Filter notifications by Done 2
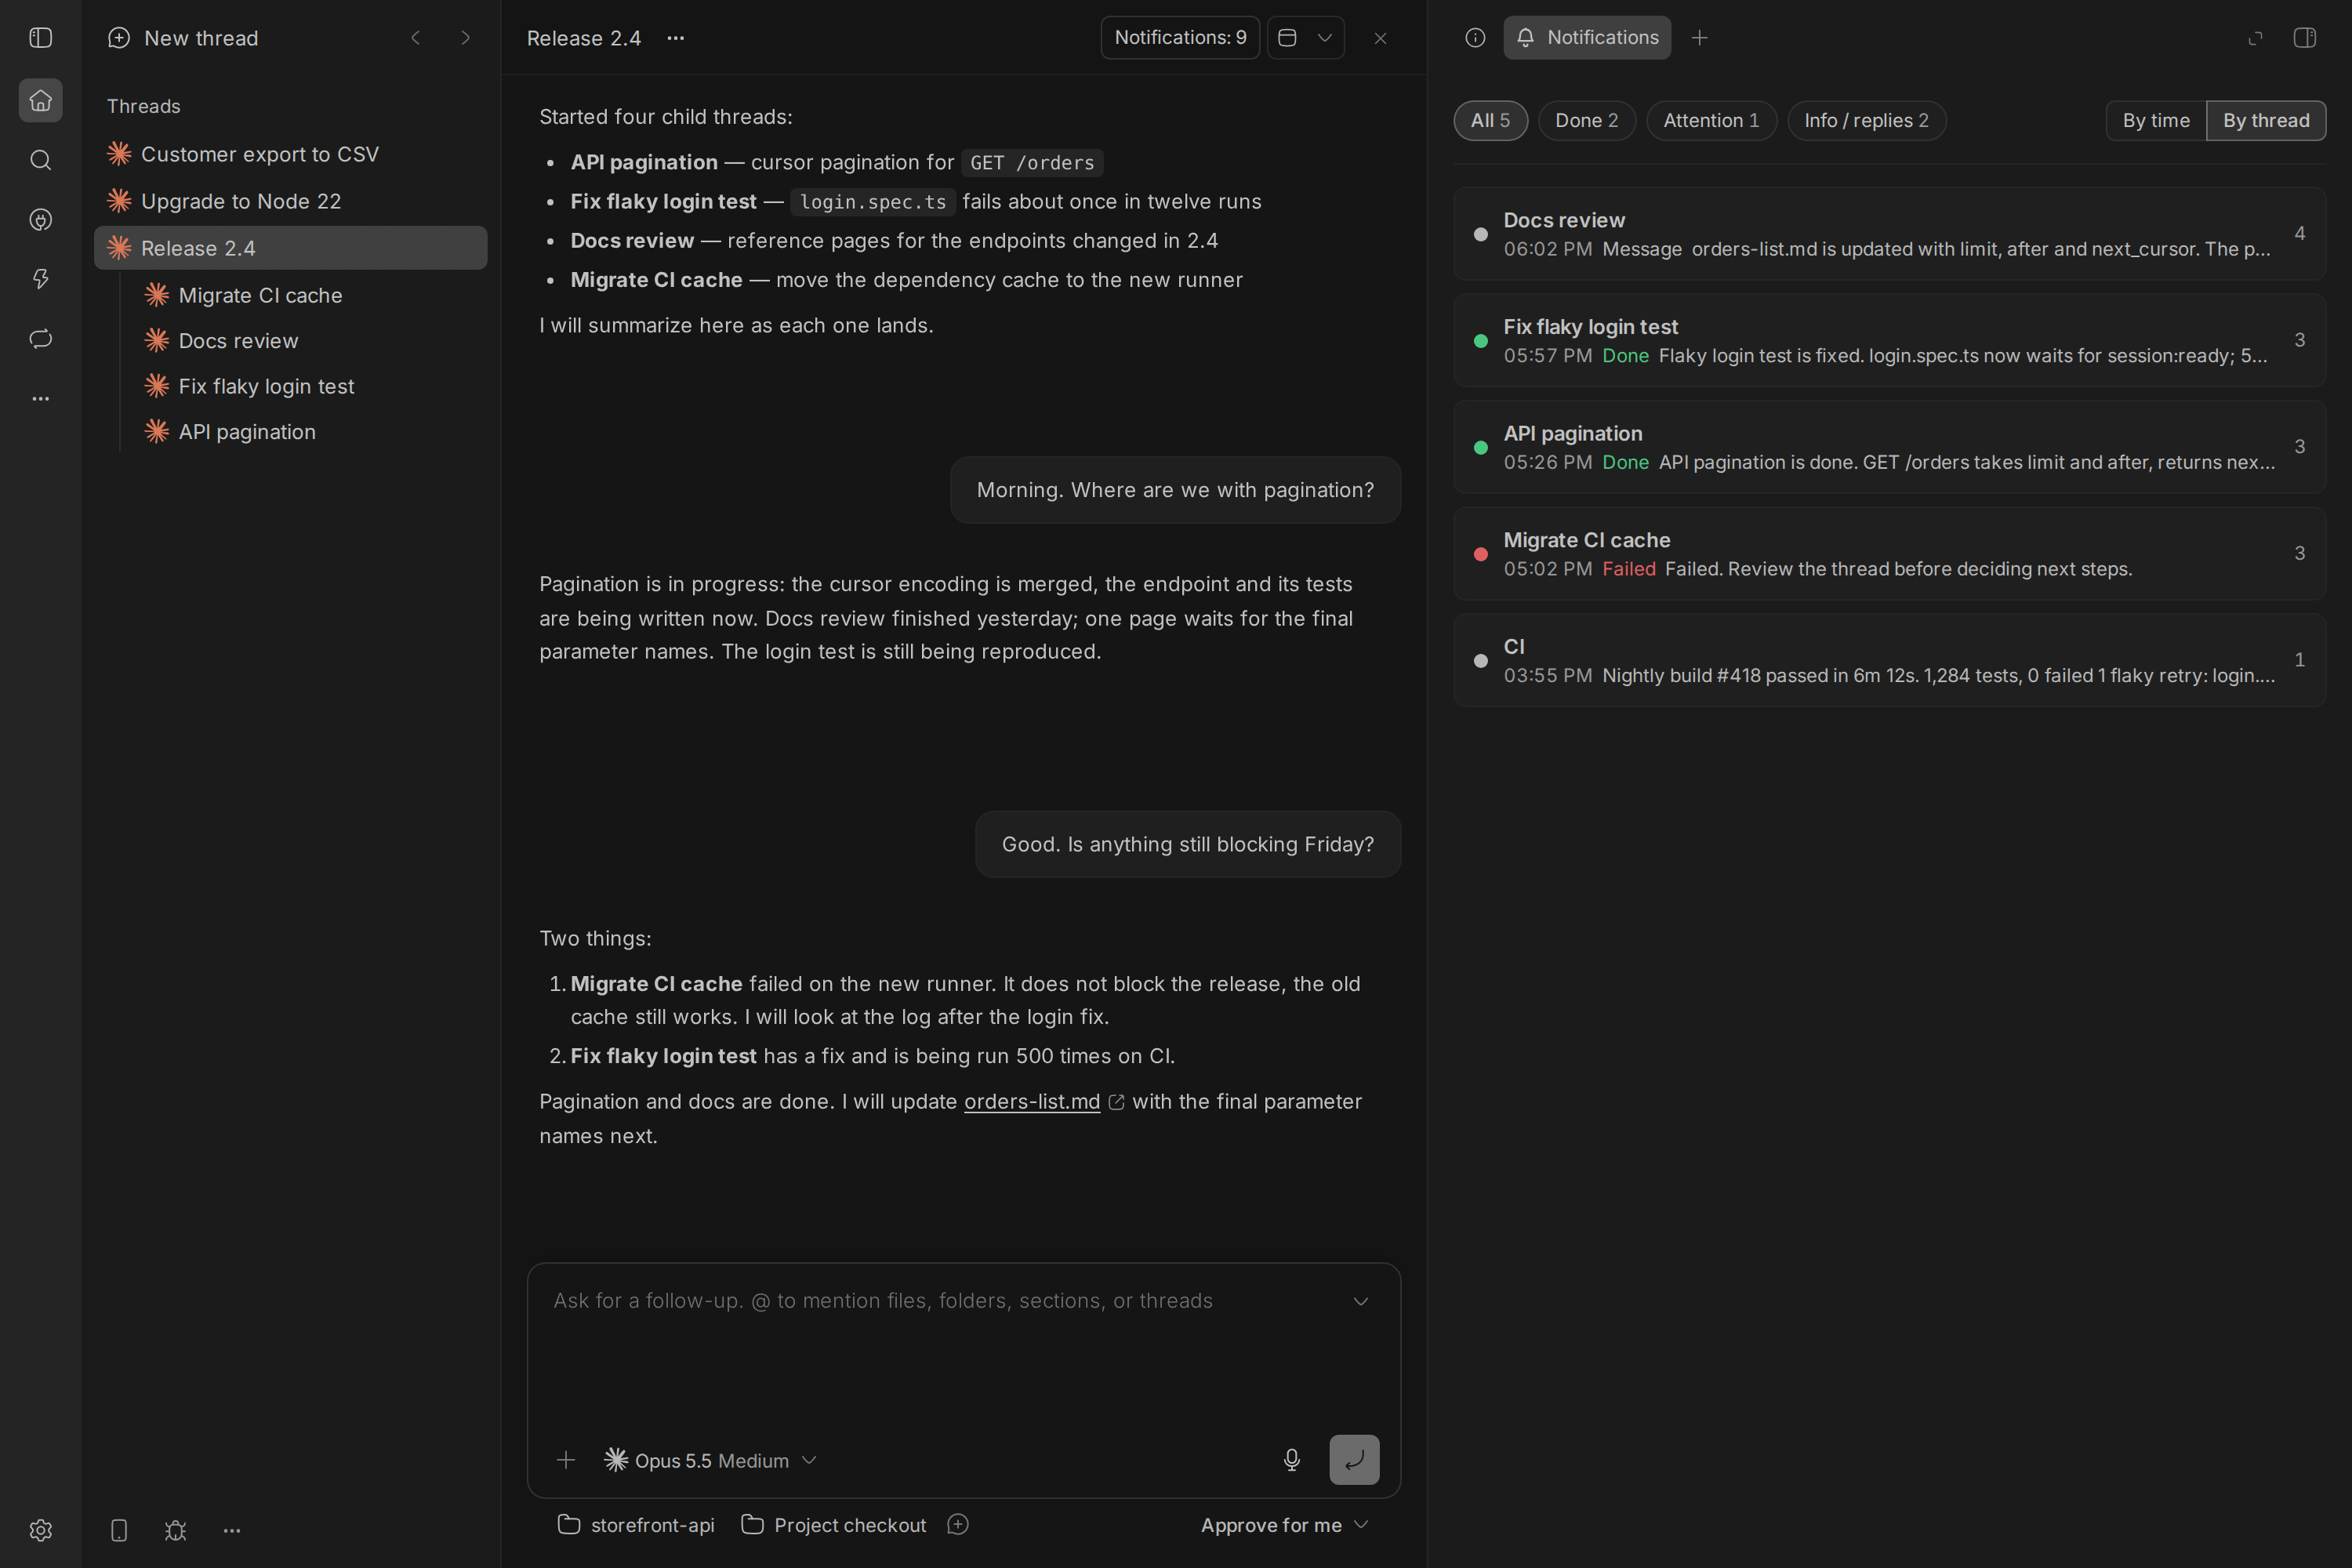 point(1587,121)
